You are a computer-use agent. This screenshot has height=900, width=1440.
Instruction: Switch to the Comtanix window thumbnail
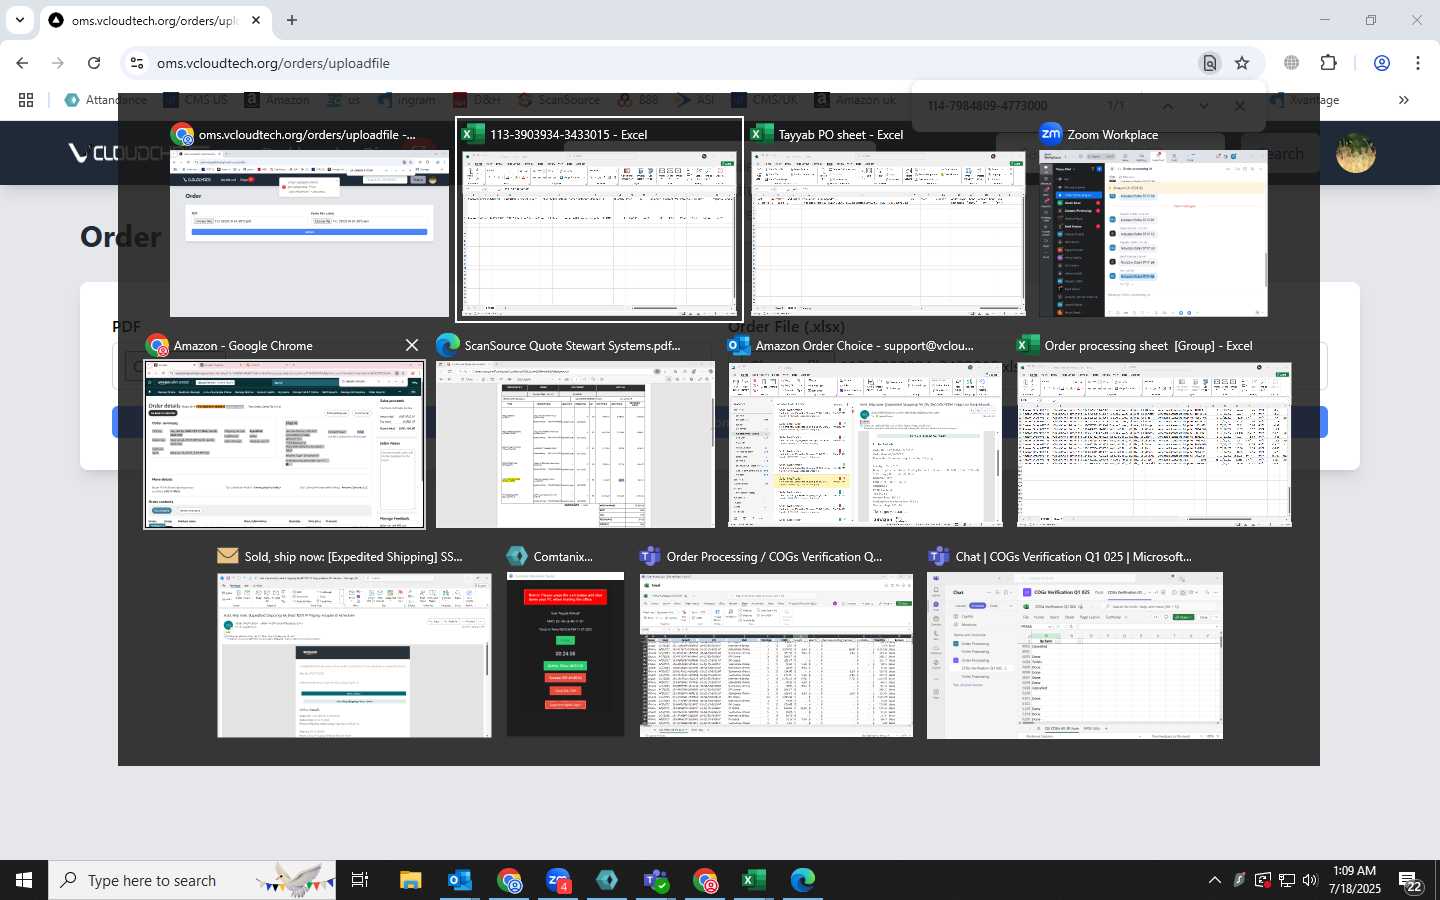(x=565, y=655)
